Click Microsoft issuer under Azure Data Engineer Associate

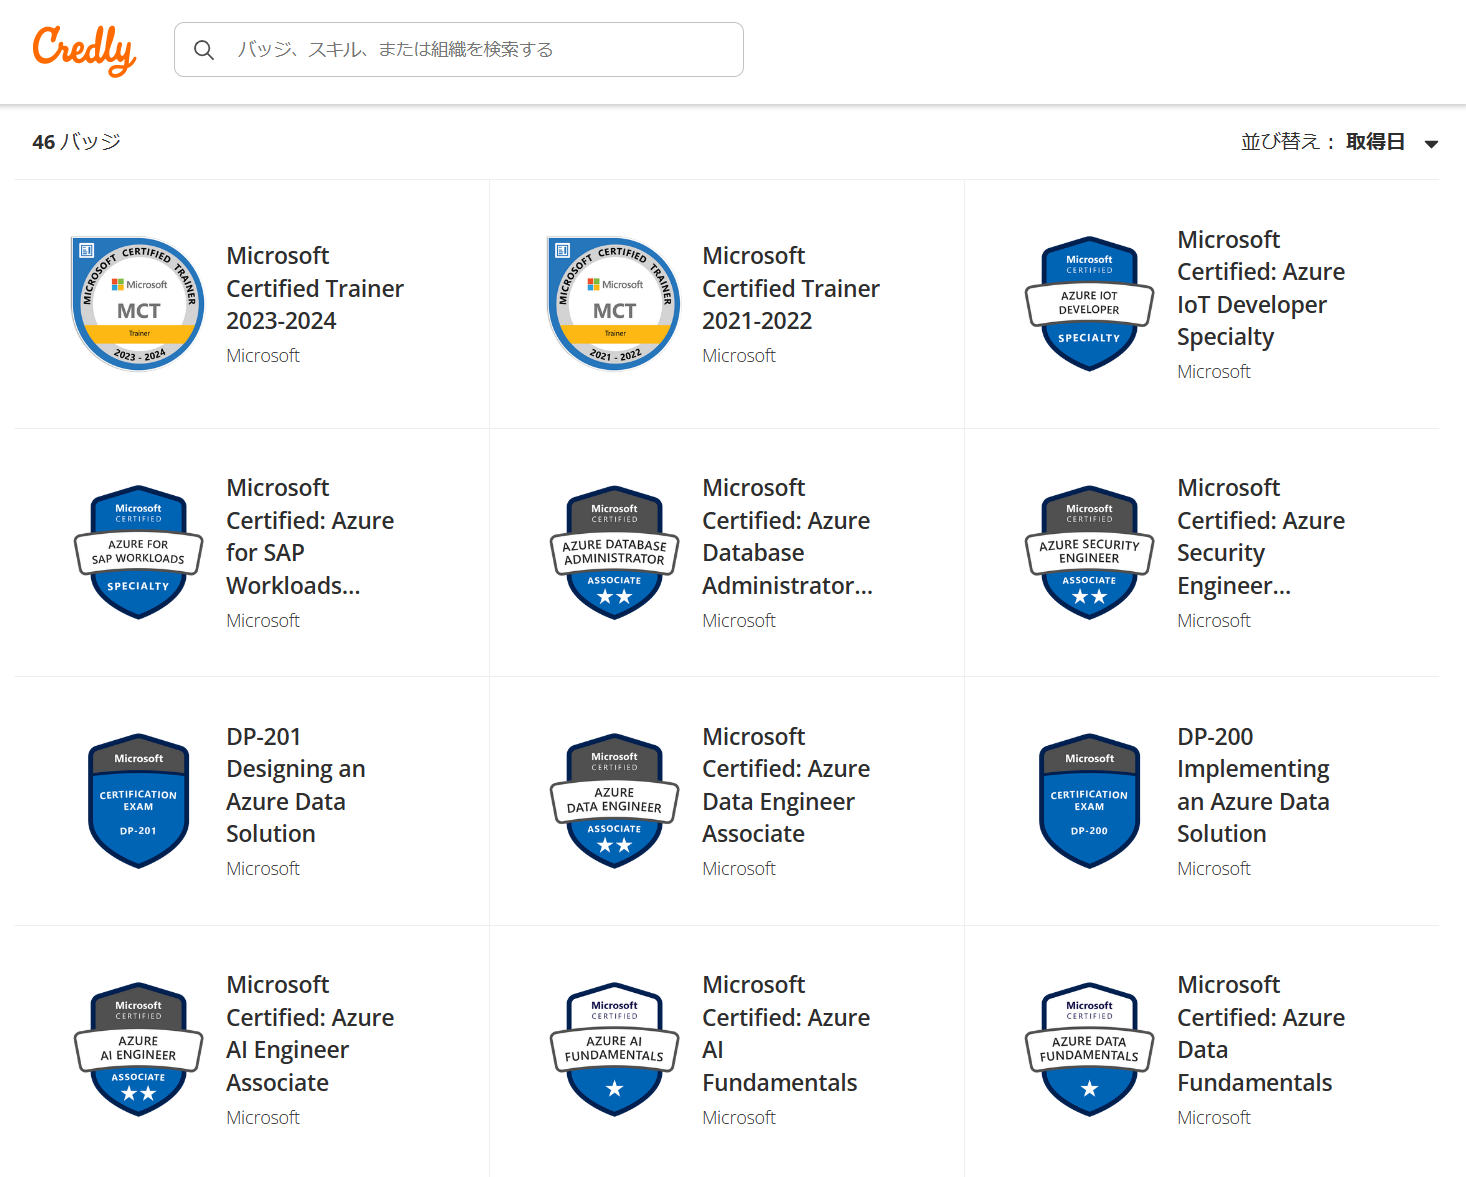[739, 869]
